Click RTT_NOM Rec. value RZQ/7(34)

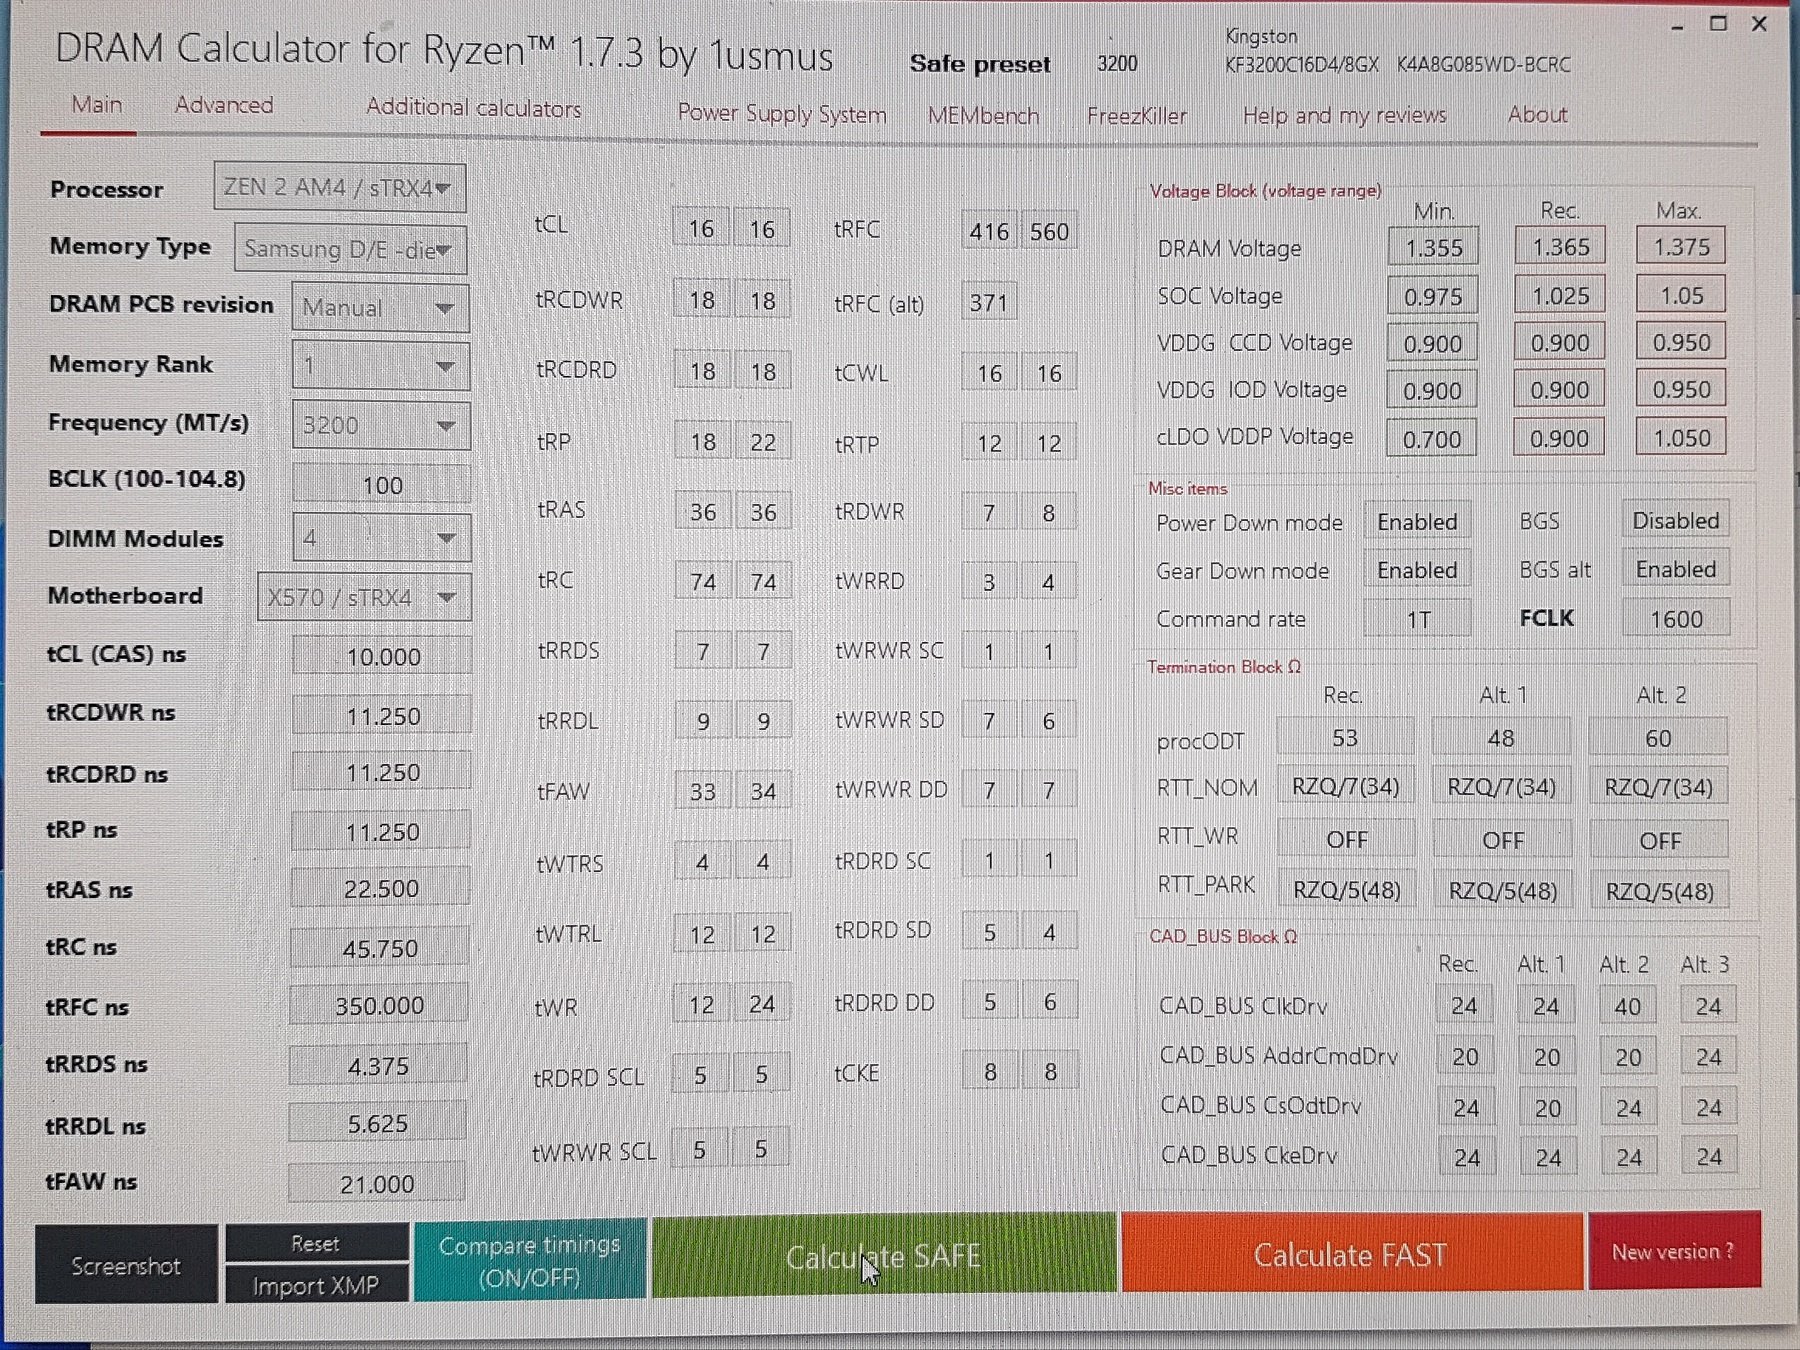point(1346,787)
